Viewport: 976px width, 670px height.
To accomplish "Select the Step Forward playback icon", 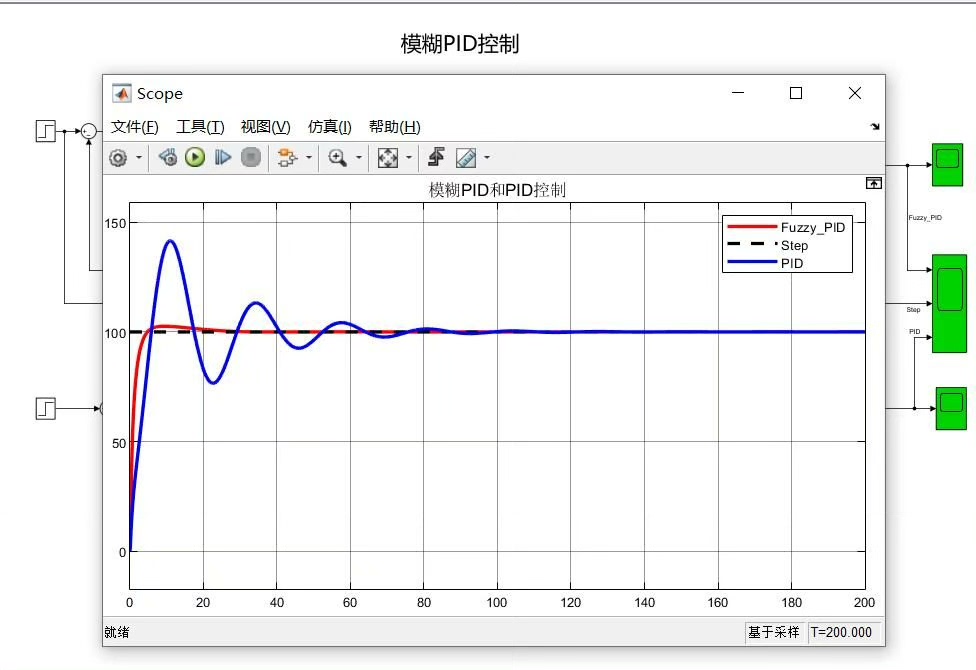I will (222, 157).
